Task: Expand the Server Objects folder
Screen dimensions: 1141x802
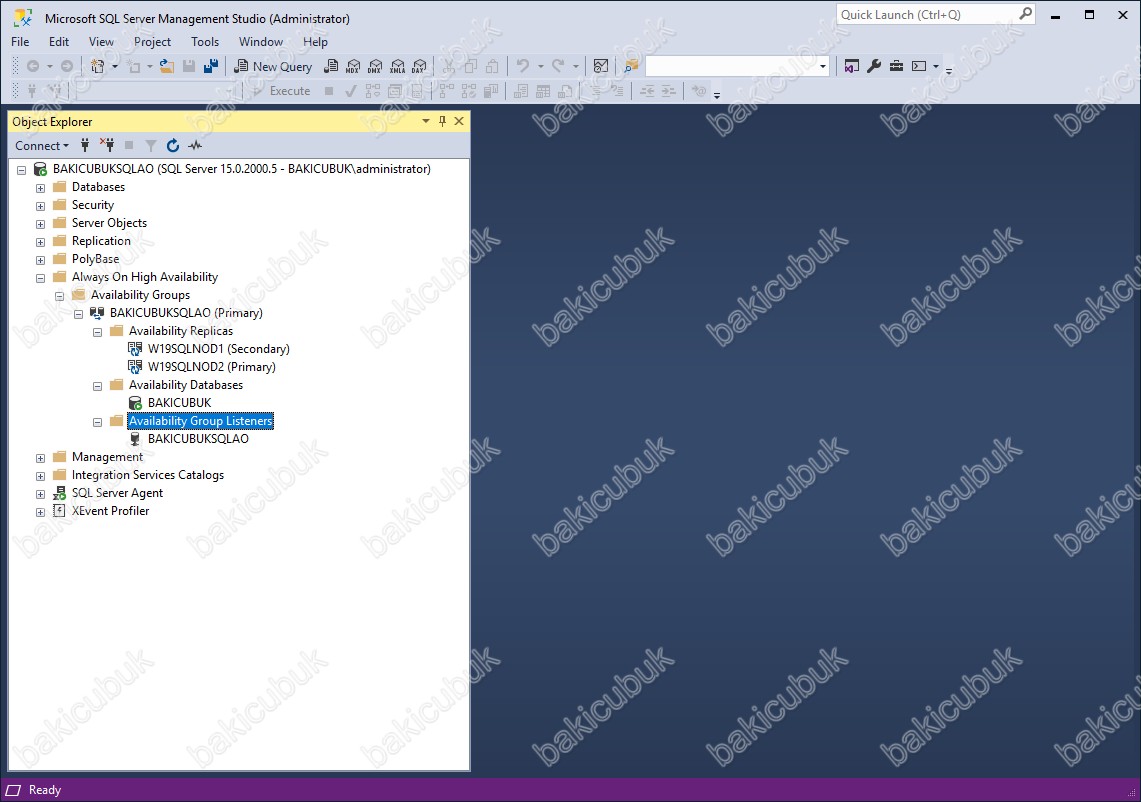Action: (40, 224)
